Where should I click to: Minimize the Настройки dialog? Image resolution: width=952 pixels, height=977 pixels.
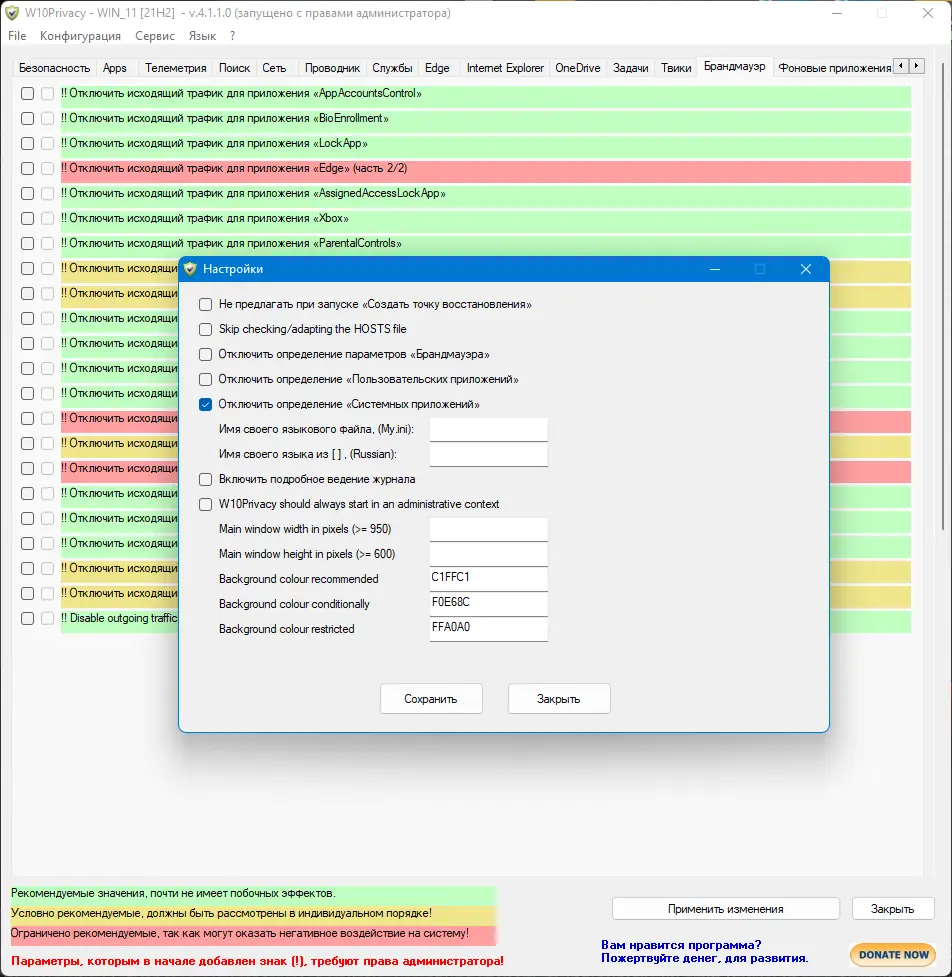click(715, 269)
